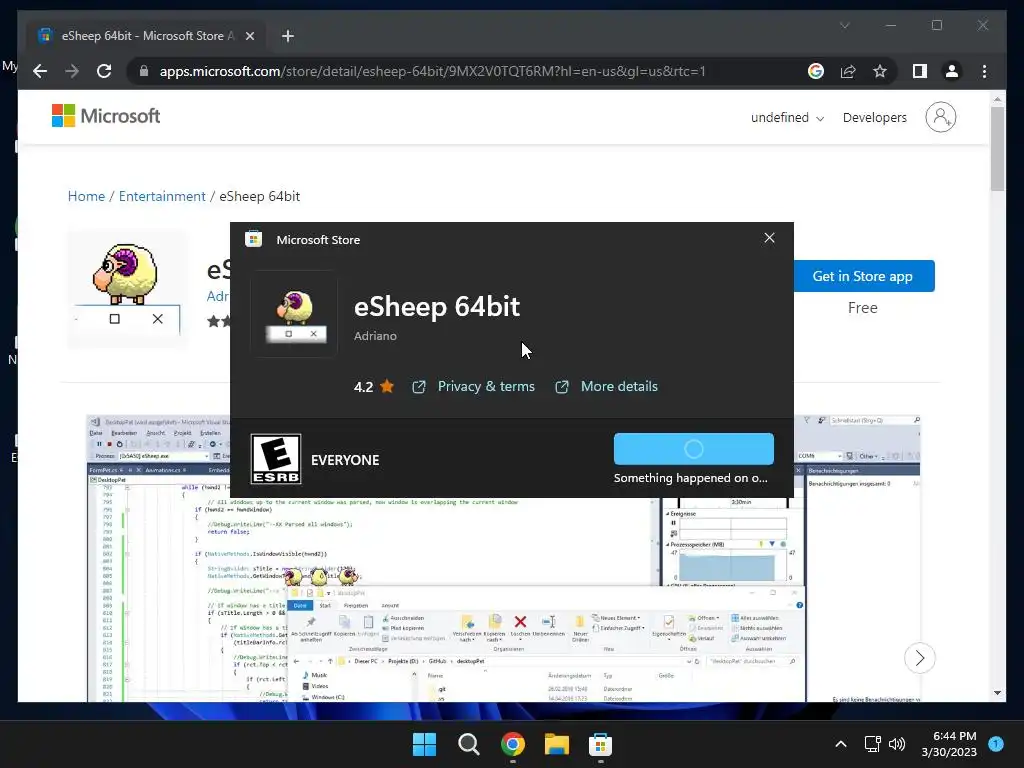The height and width of the screenshot is (768, 1024).
Task: Expand the undefined dropdown
Action: (x=788, y=118)
